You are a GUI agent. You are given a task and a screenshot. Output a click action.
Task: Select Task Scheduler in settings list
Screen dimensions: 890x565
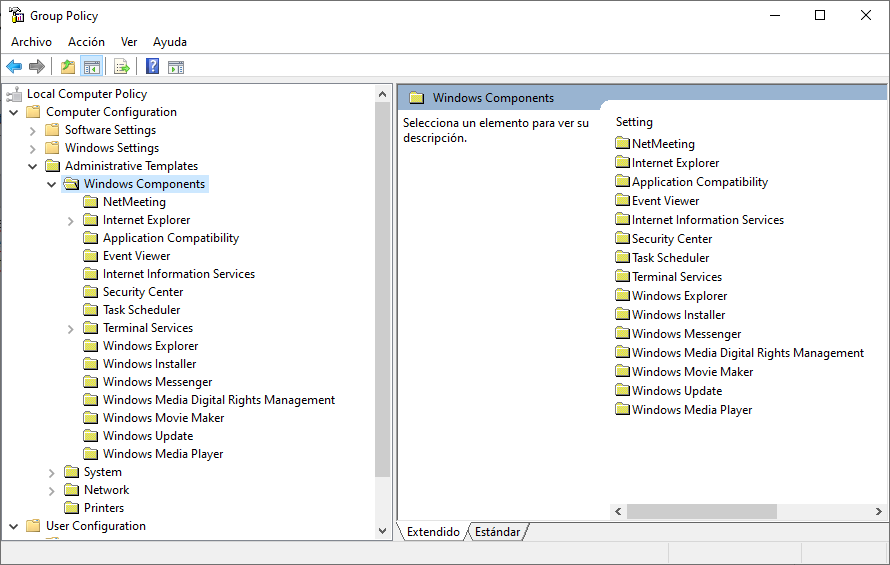(x=670, y=258)
